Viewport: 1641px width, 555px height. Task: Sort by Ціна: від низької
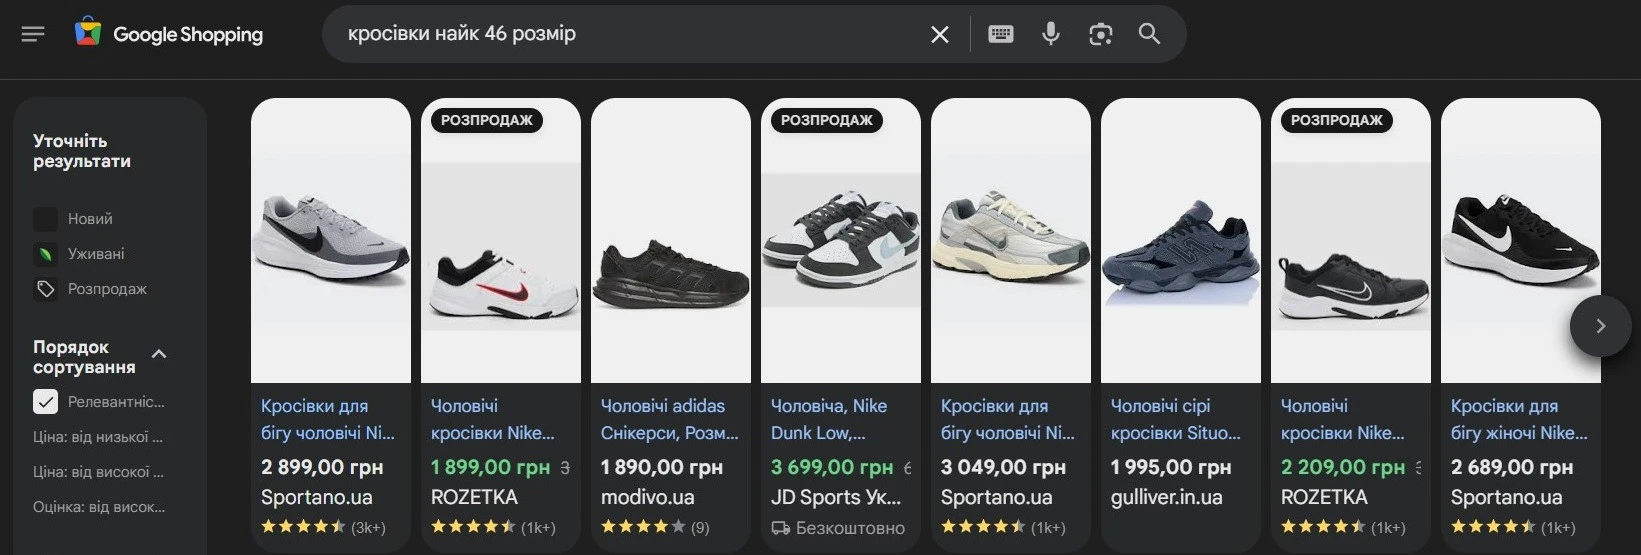pyautogui.click(x=98, y=437)
